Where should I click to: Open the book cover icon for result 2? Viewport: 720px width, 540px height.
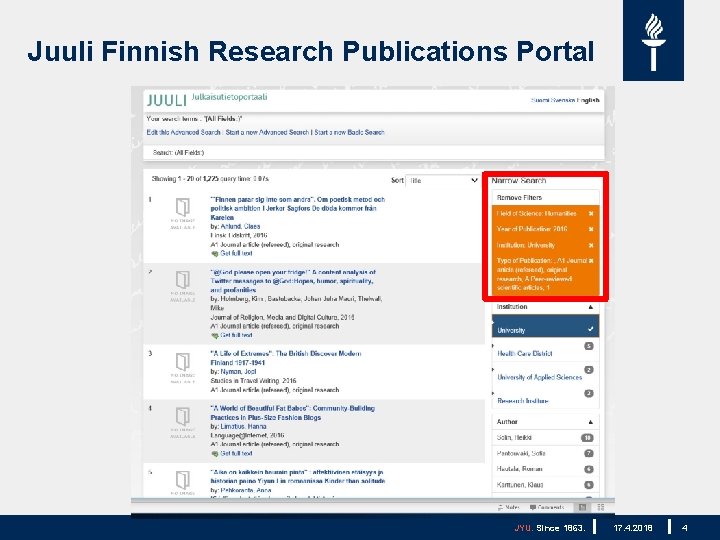[x=183, y=280]
